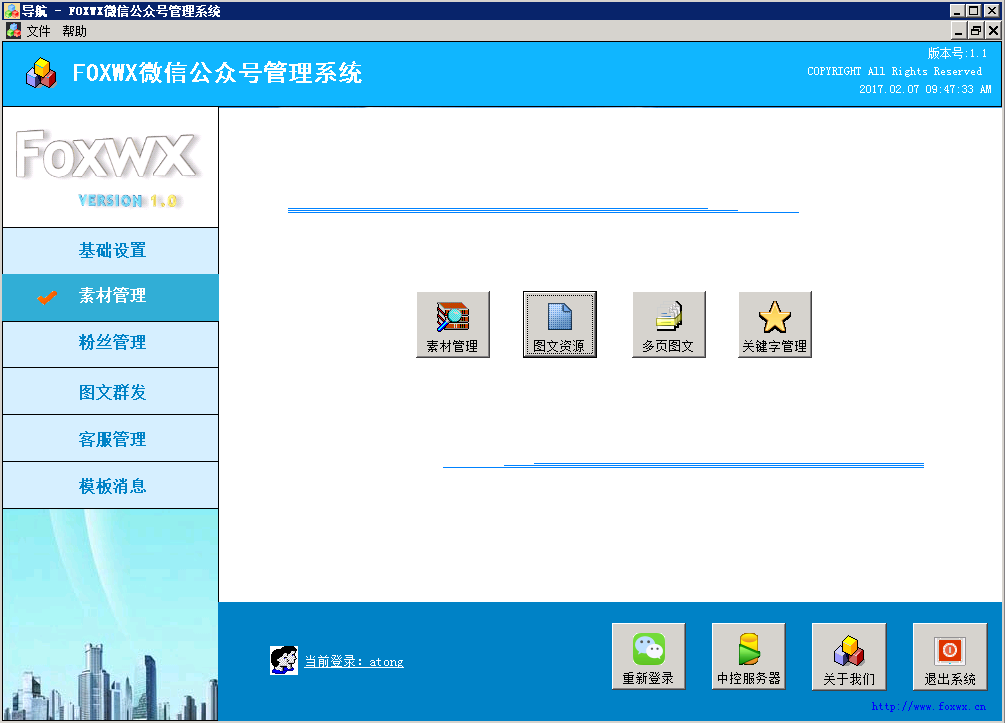Image resolution: width=1005 pixels, height=723 pixels.
Task: Click the 版本号:1.1 text
Action: pos(957,53)
